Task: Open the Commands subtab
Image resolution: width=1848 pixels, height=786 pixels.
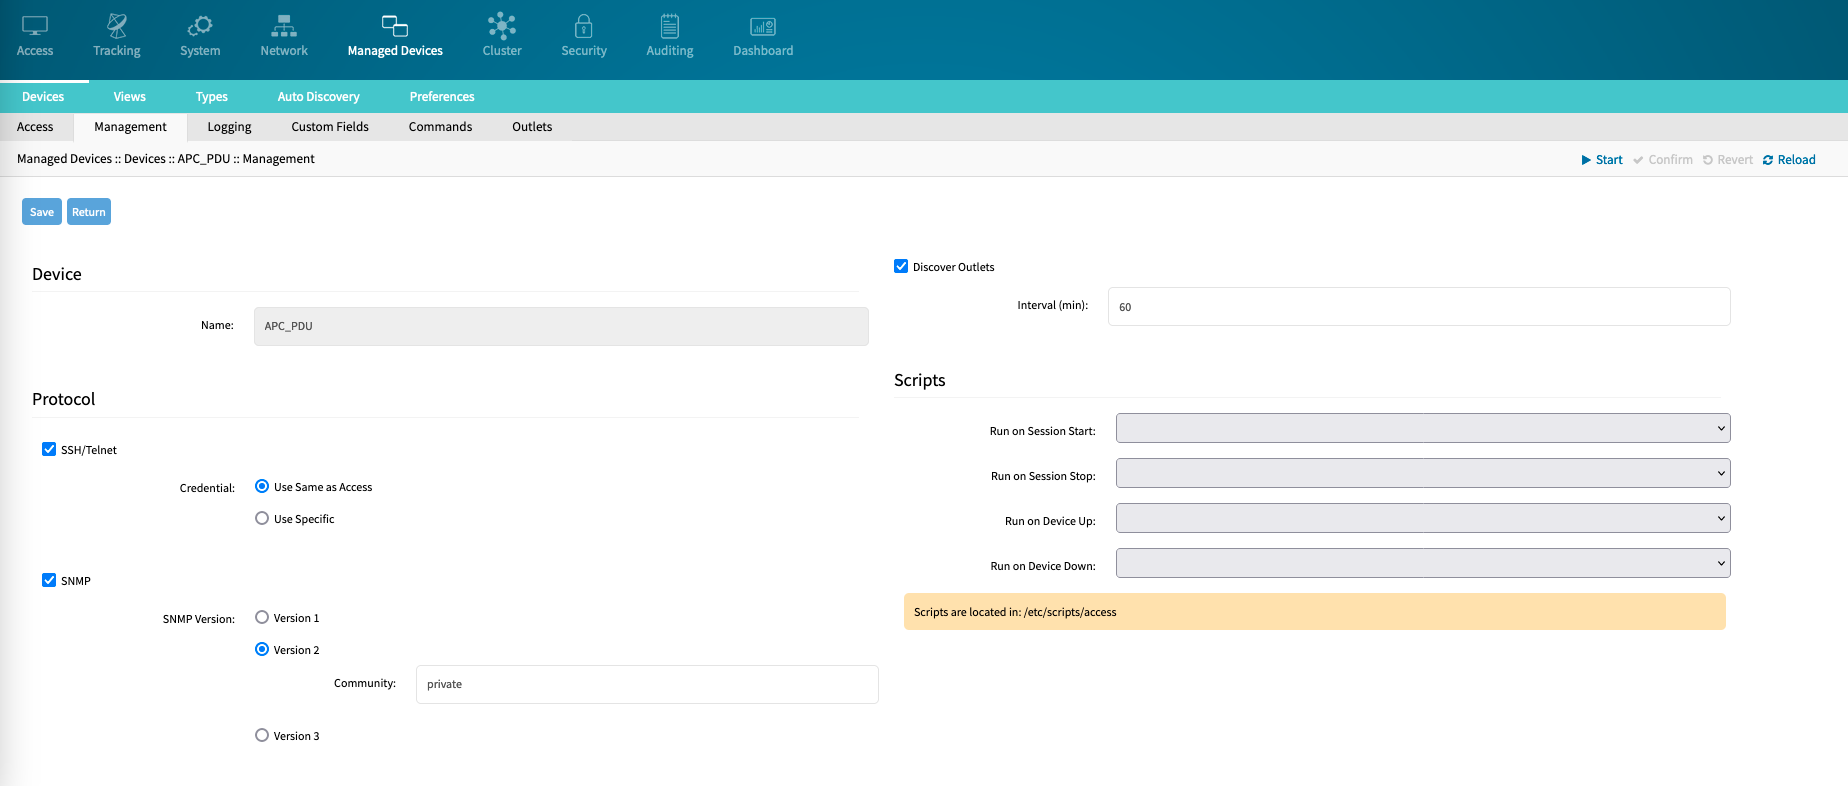Action: pyautogui.click(x=440, y=127)
